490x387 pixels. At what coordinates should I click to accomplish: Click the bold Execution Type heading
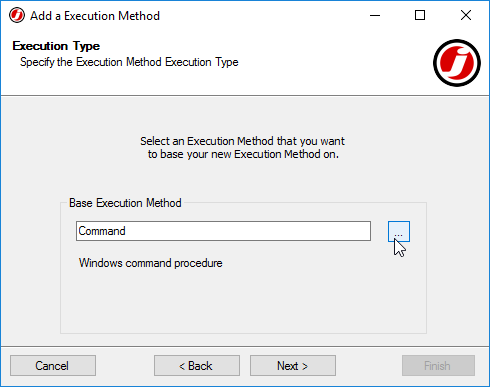56,46
